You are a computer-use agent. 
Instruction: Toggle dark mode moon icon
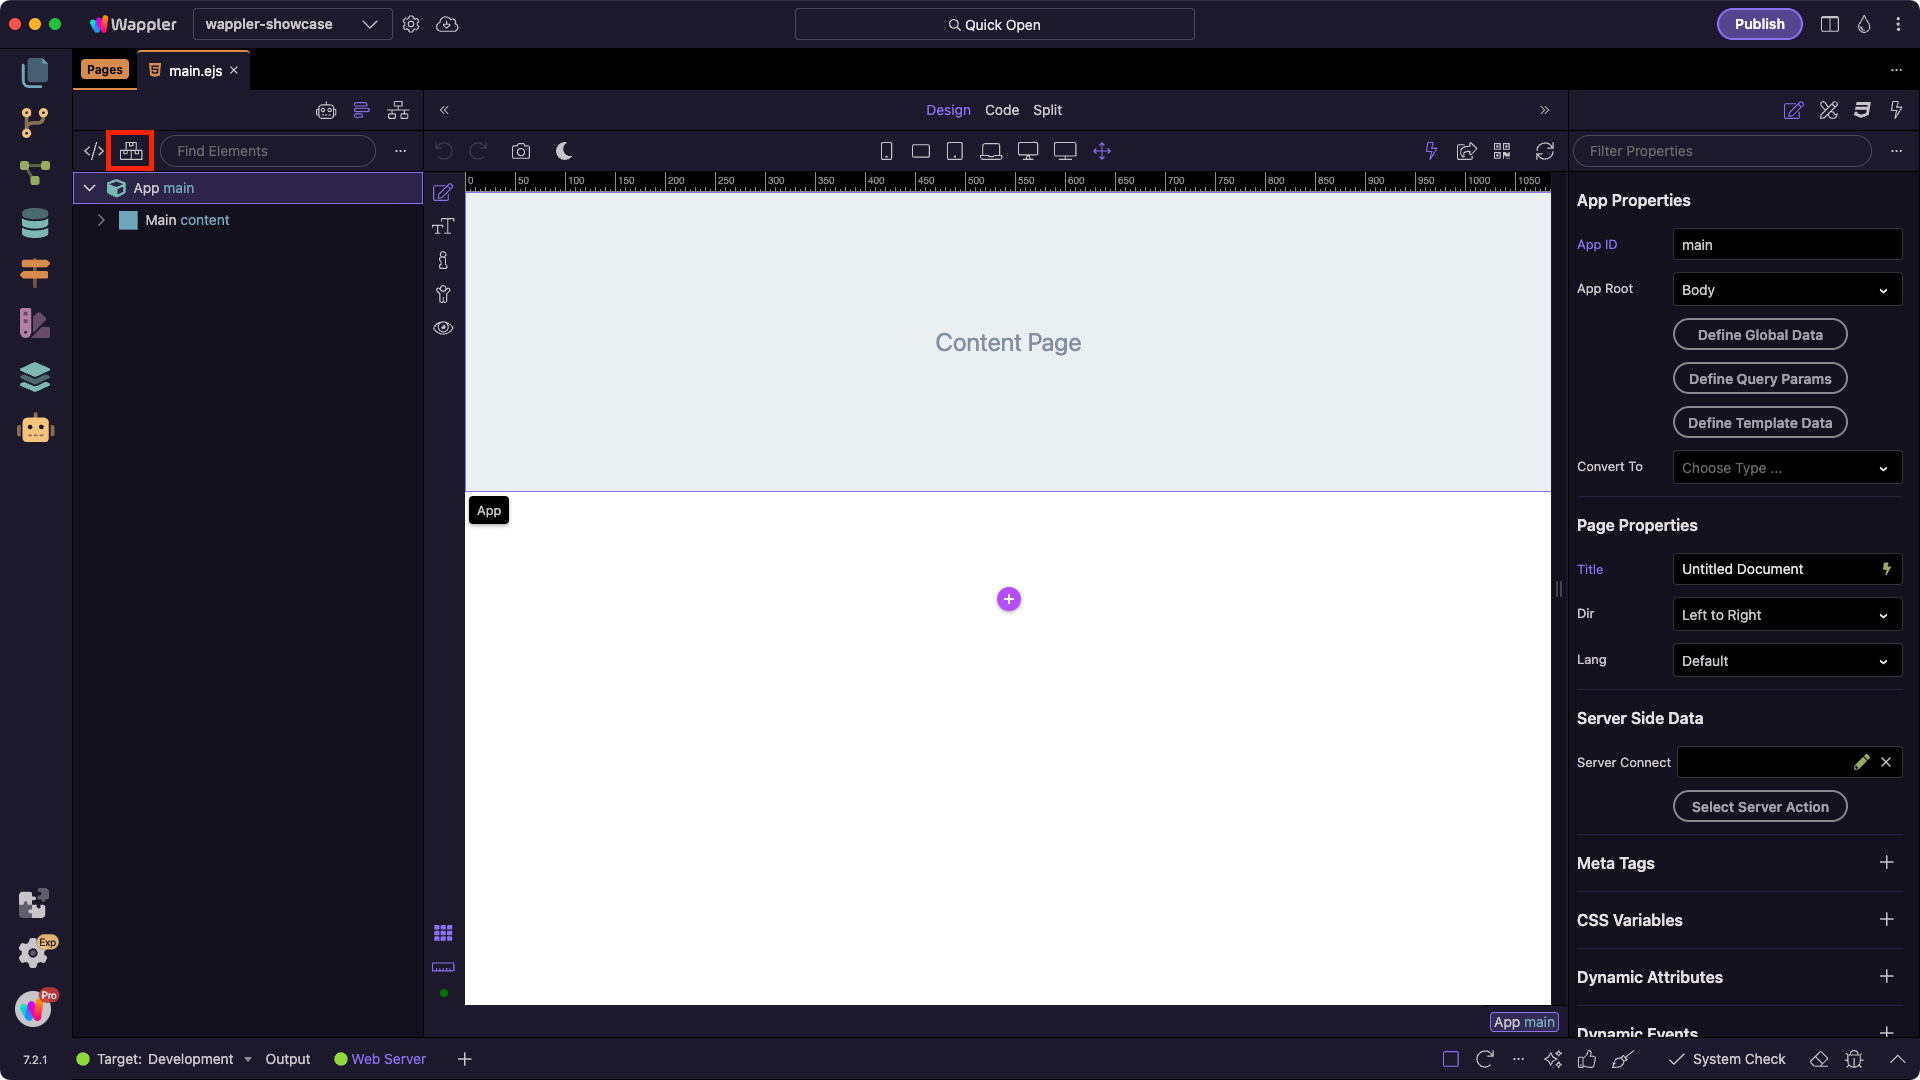tap(564, 151)
